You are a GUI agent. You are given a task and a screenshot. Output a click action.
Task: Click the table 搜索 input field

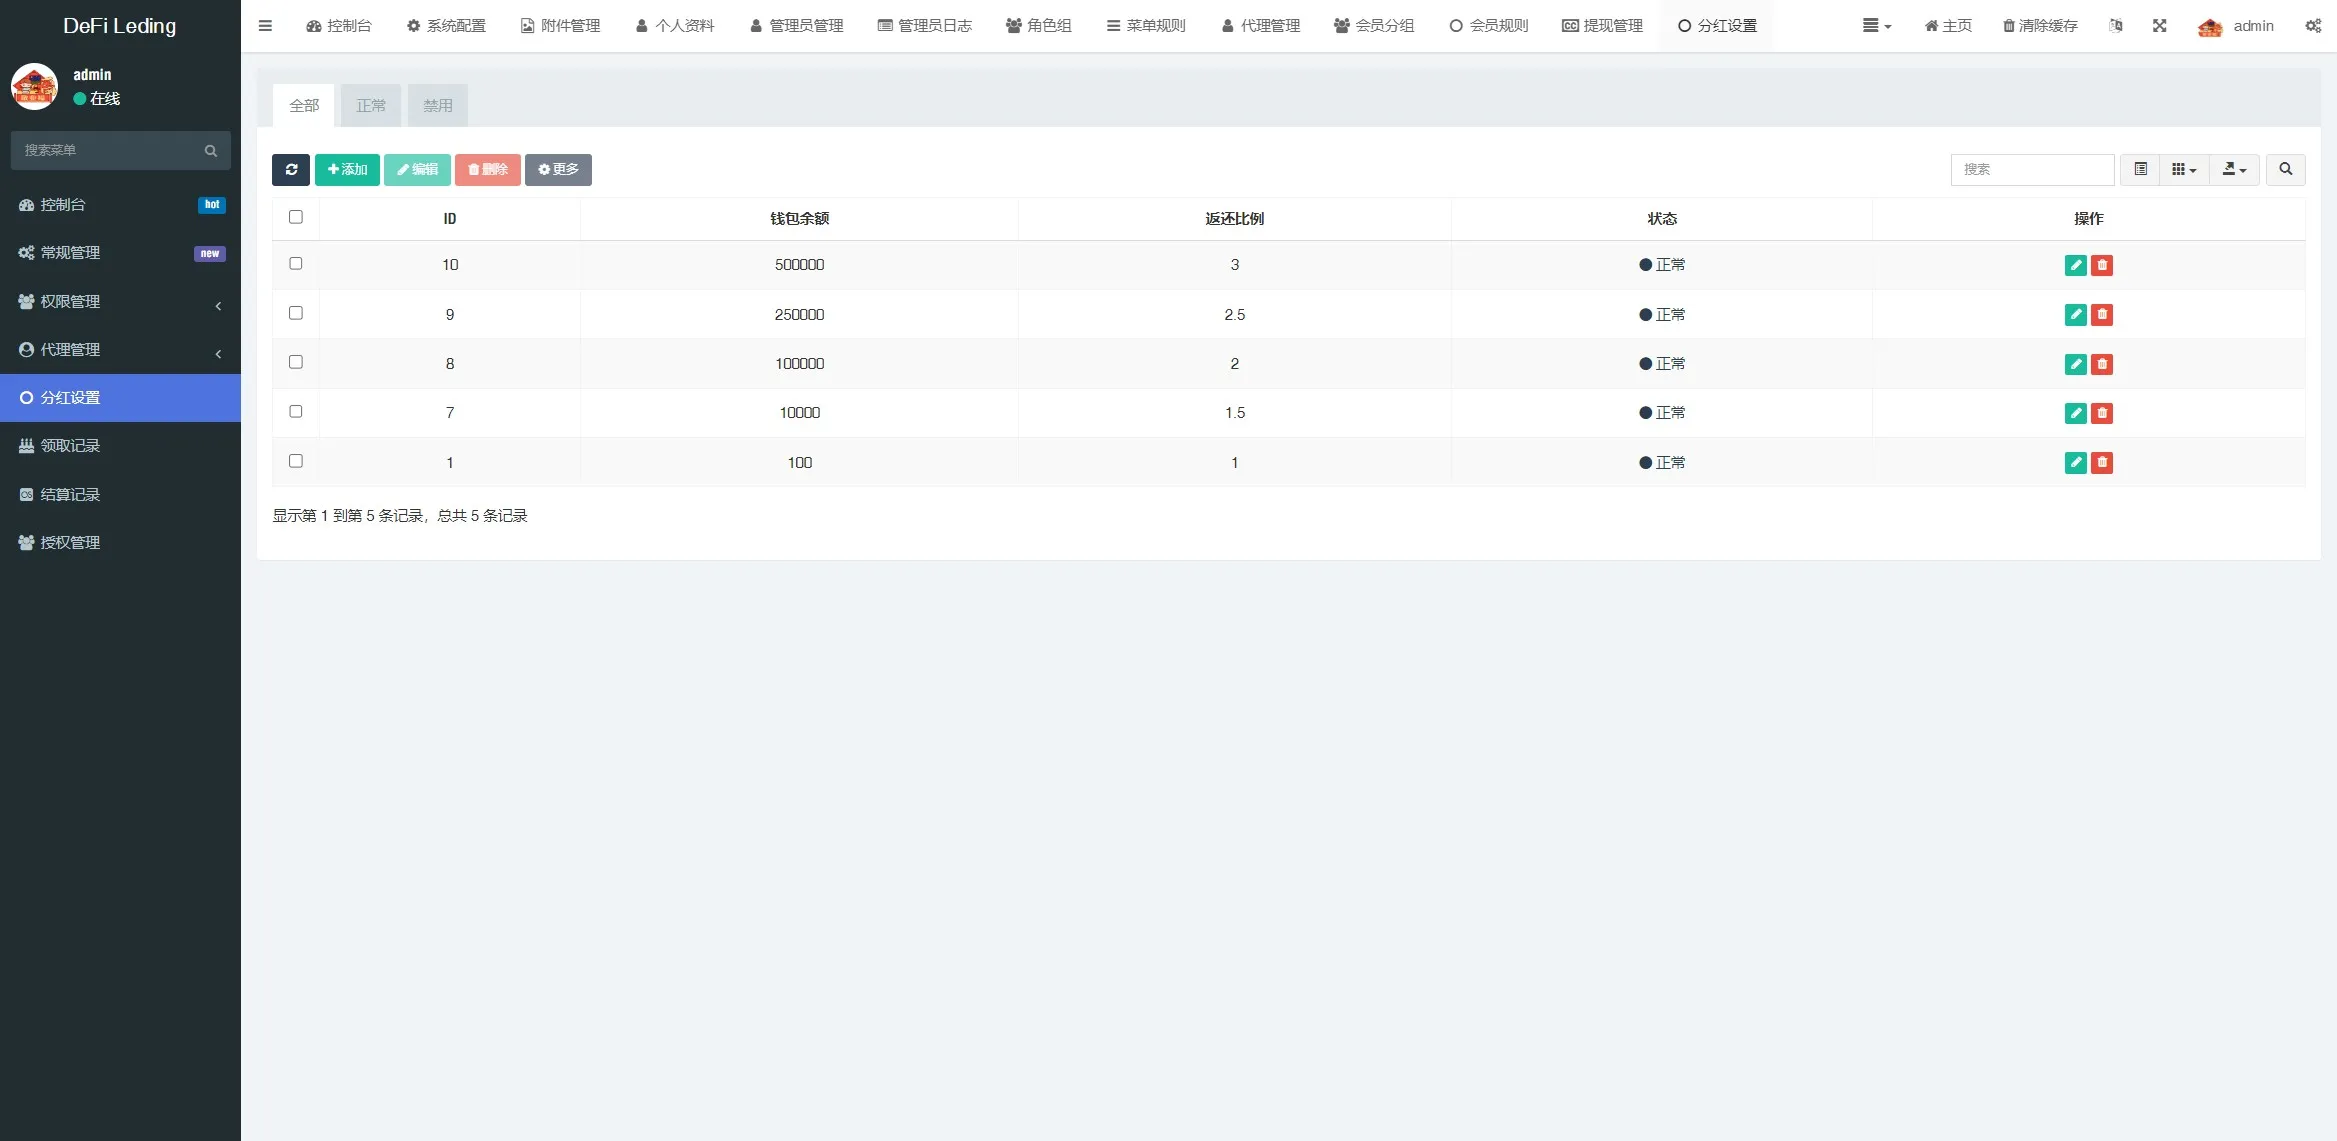pos(2031,170)
